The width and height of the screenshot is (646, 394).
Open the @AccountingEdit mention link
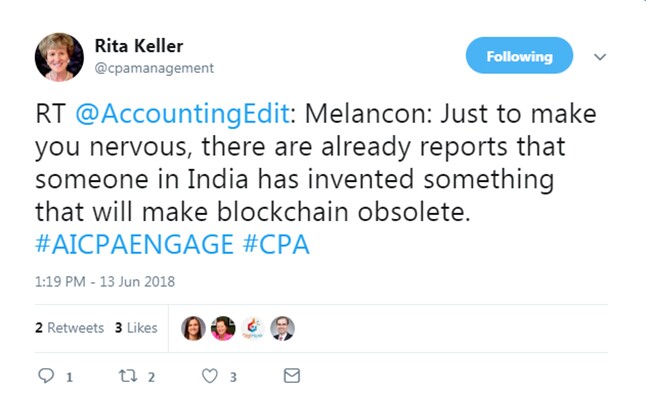183,113
